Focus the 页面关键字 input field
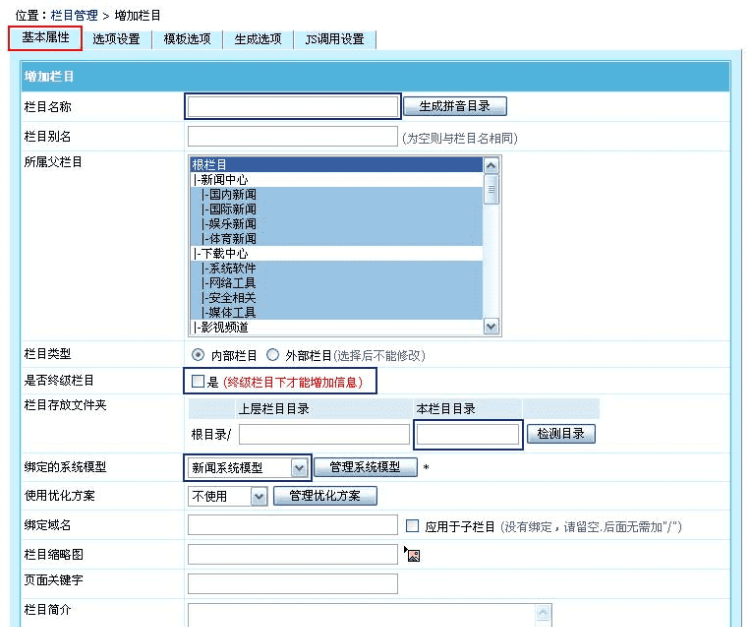748x627 pixels. pyautogui.click(x=293, y=584)
